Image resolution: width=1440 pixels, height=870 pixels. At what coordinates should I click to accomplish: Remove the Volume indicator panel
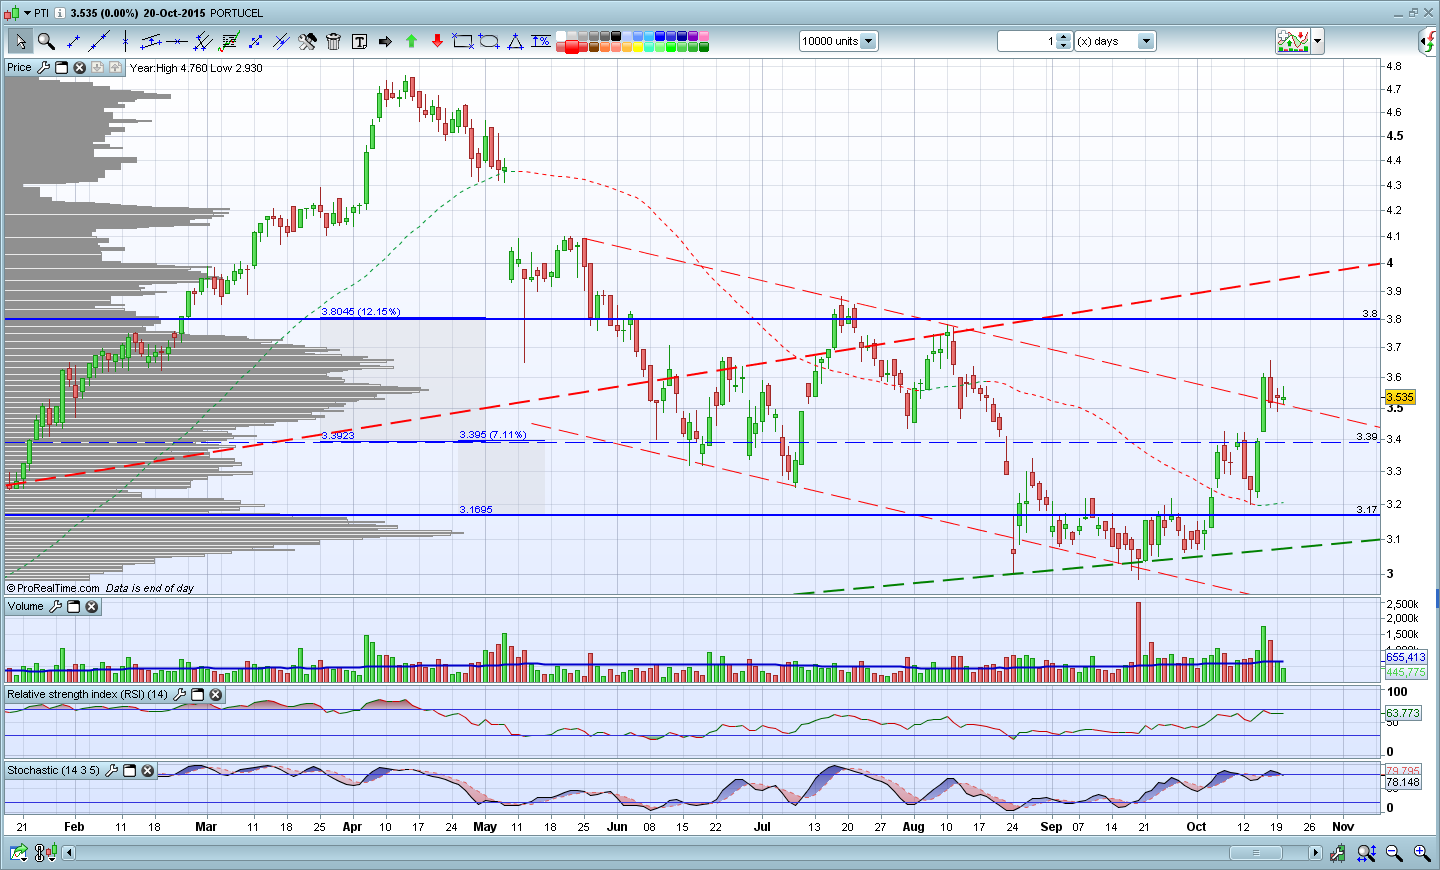click(91, 606)
